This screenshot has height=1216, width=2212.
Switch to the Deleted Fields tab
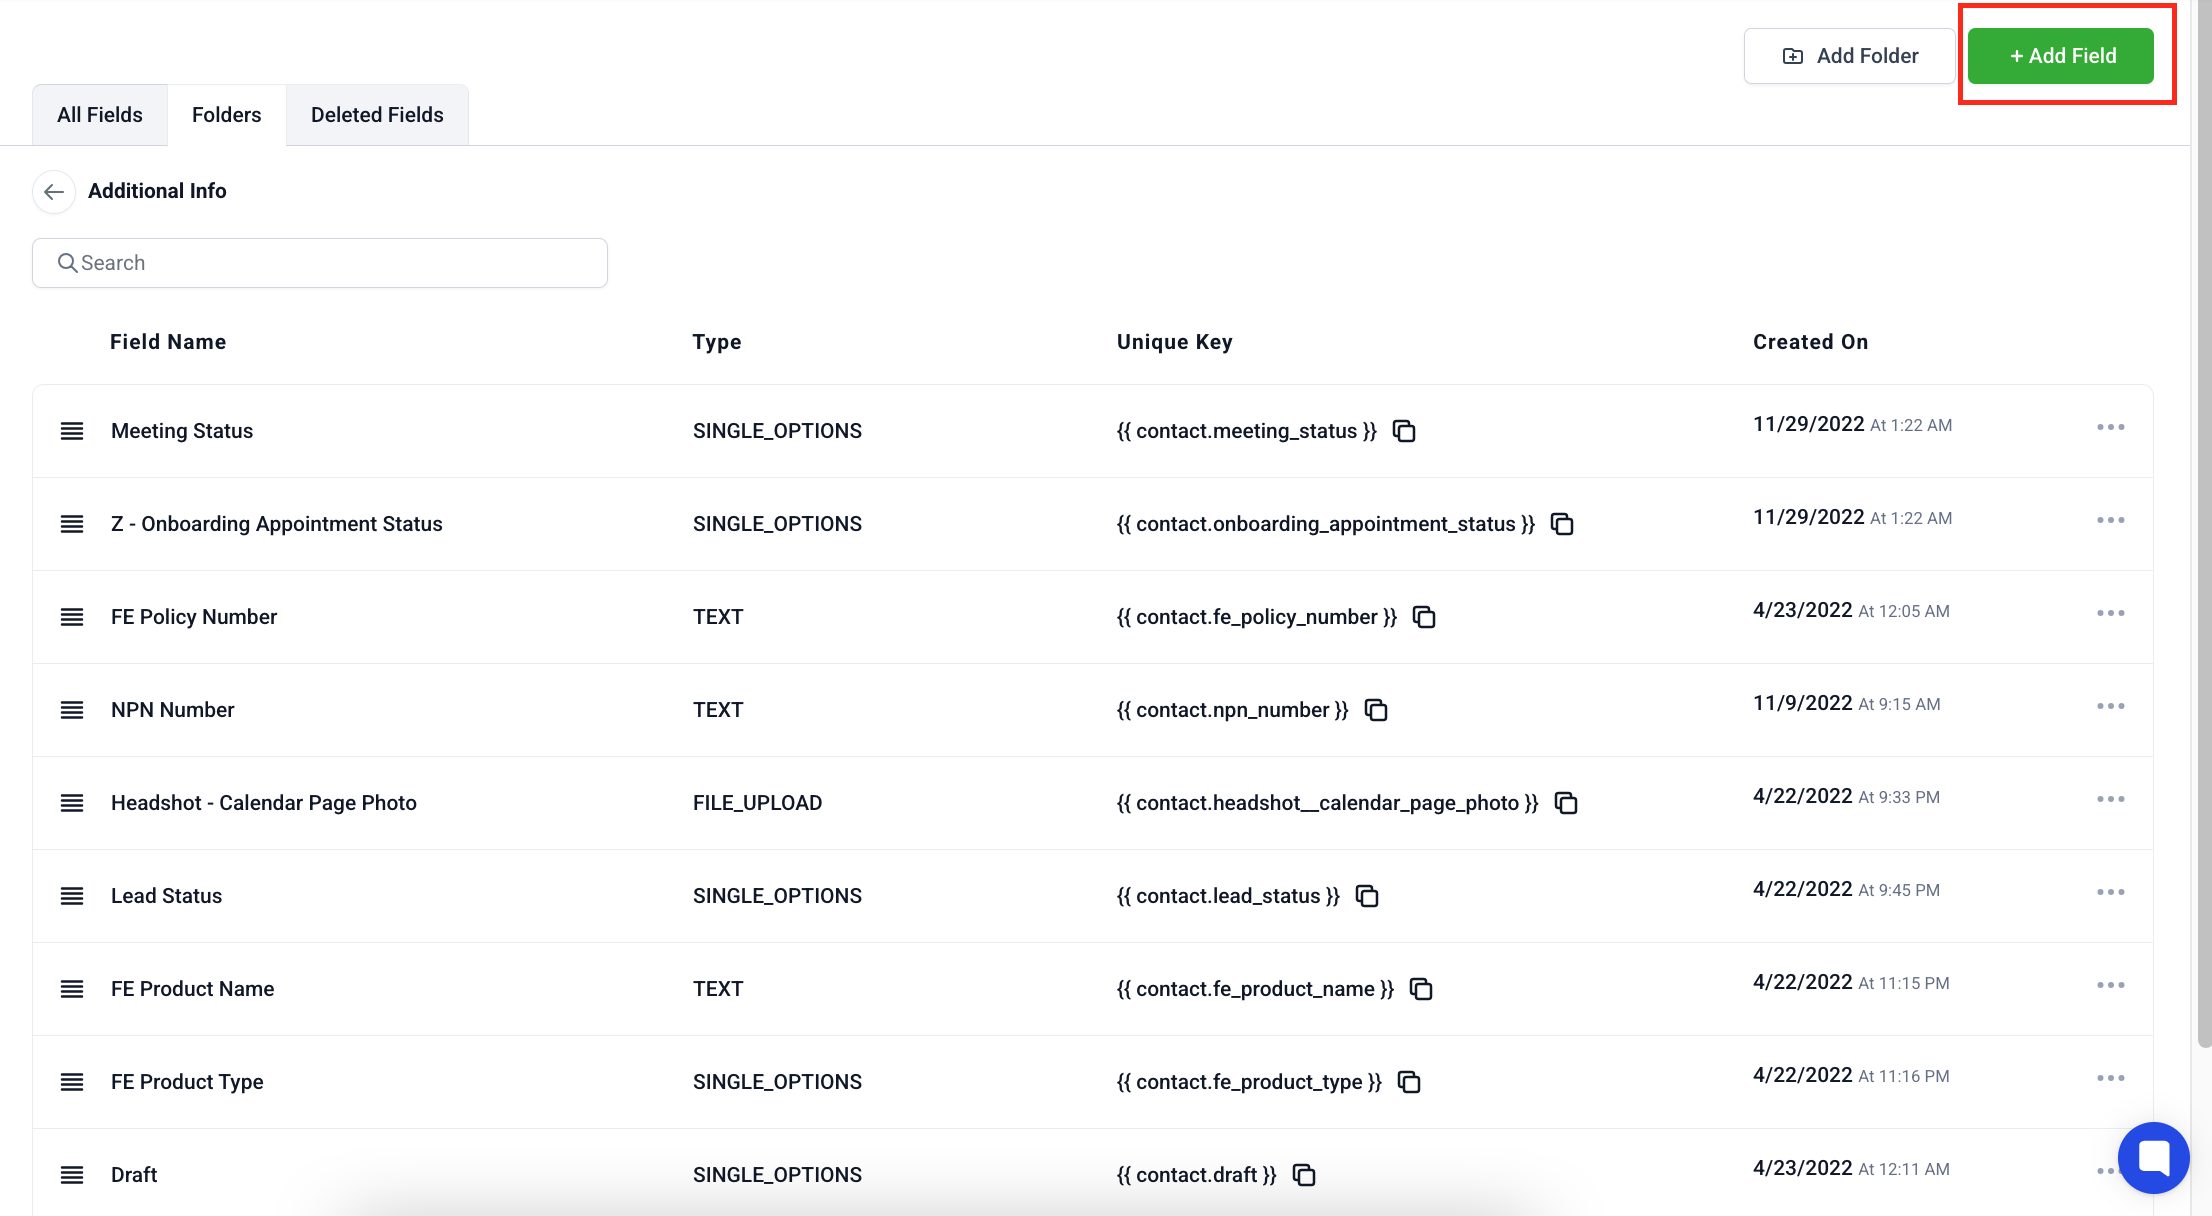pyautogui.click(x=377, y=115)
